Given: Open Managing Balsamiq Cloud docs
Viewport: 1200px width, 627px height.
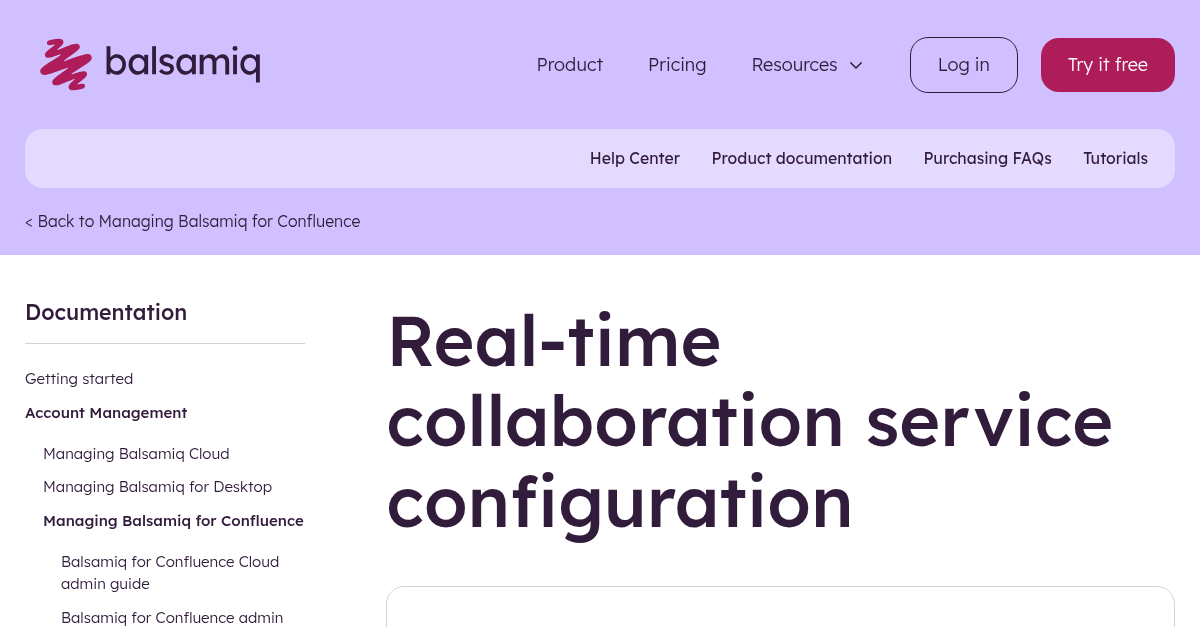Looking at the screenshot, I should tap(136, 453).
